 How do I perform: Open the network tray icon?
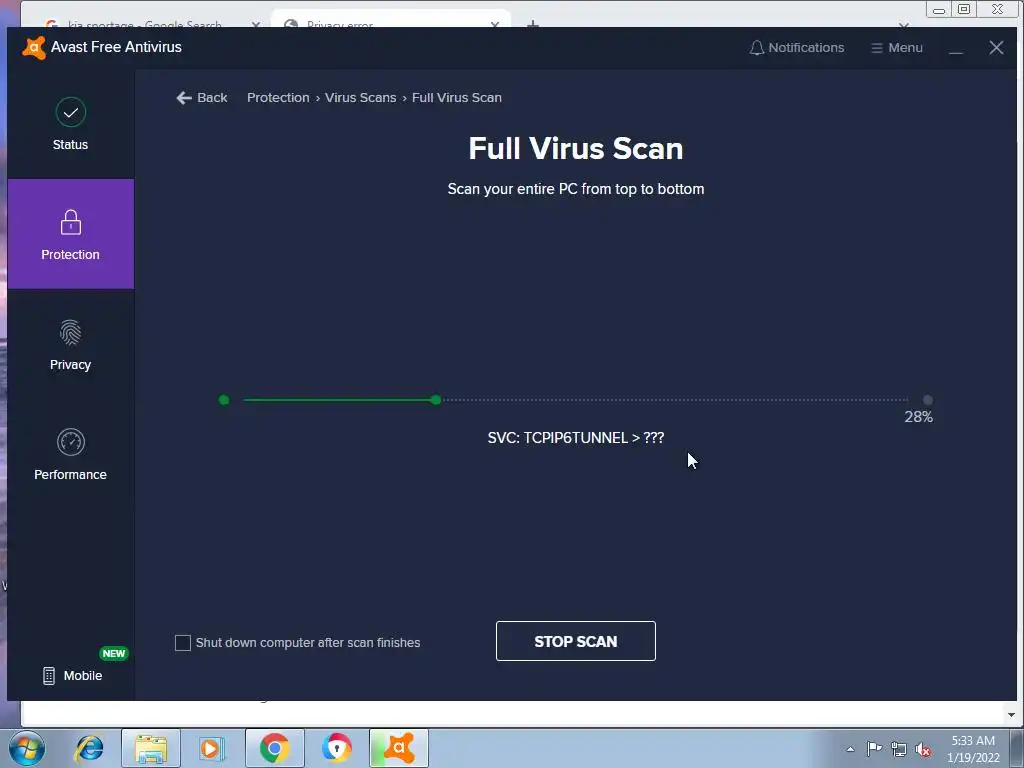point(899,749)
